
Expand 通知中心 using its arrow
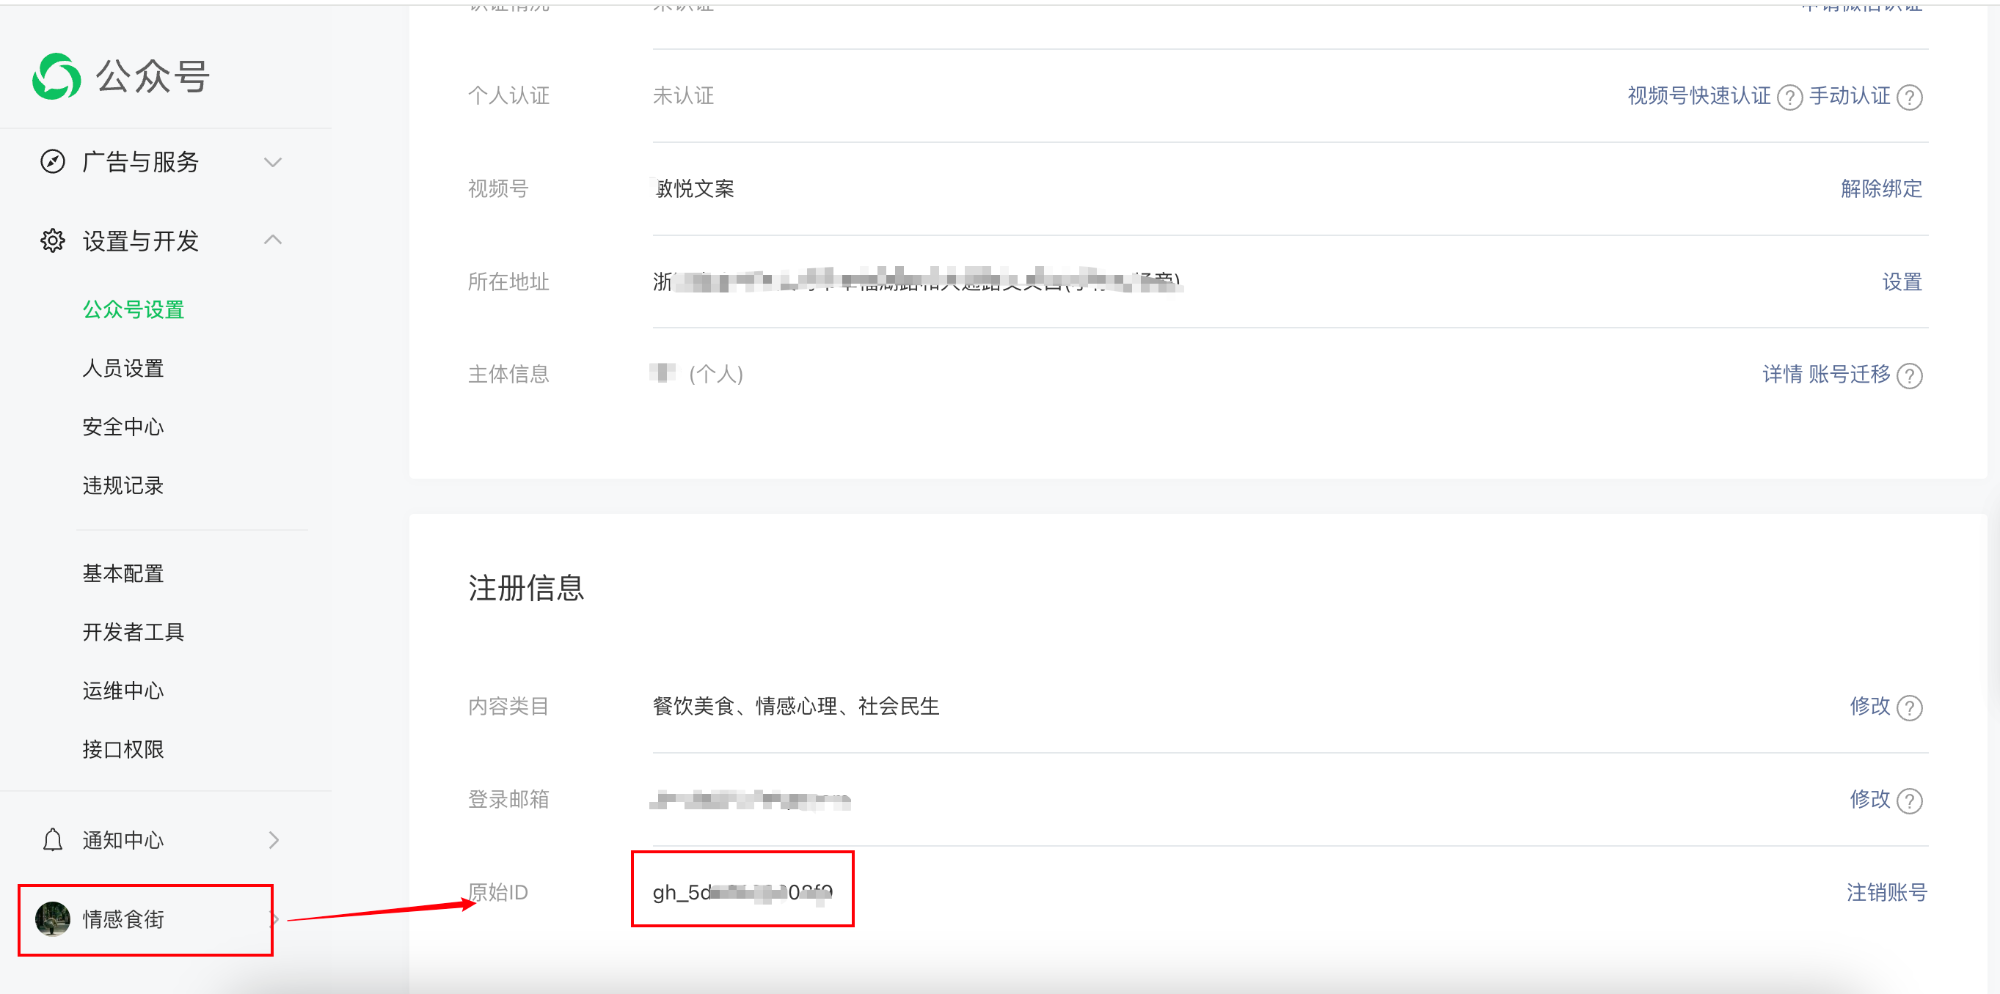point(273,840)
